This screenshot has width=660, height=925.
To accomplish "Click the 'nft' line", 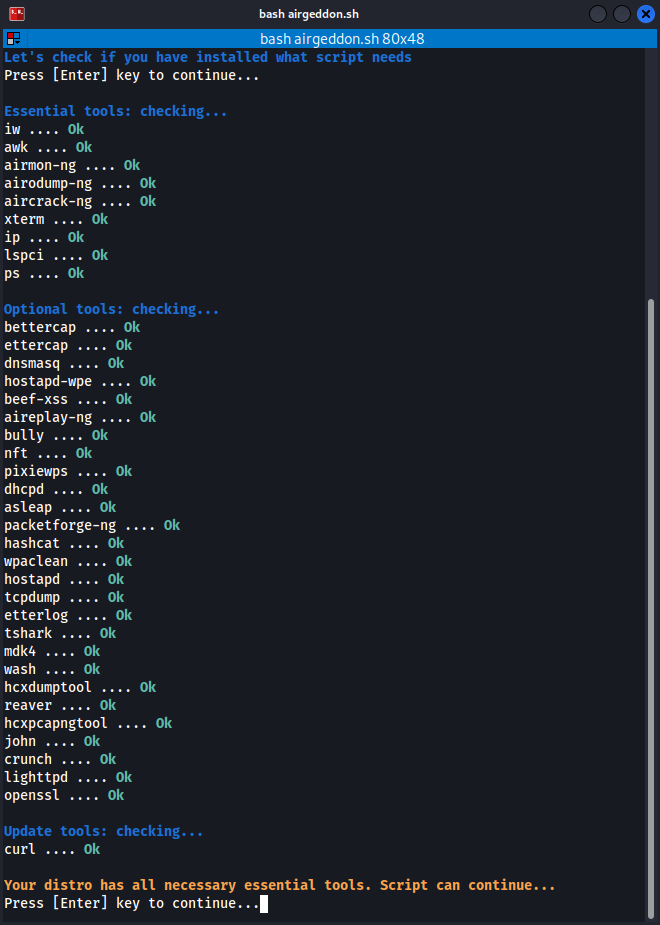I will 48,453.
